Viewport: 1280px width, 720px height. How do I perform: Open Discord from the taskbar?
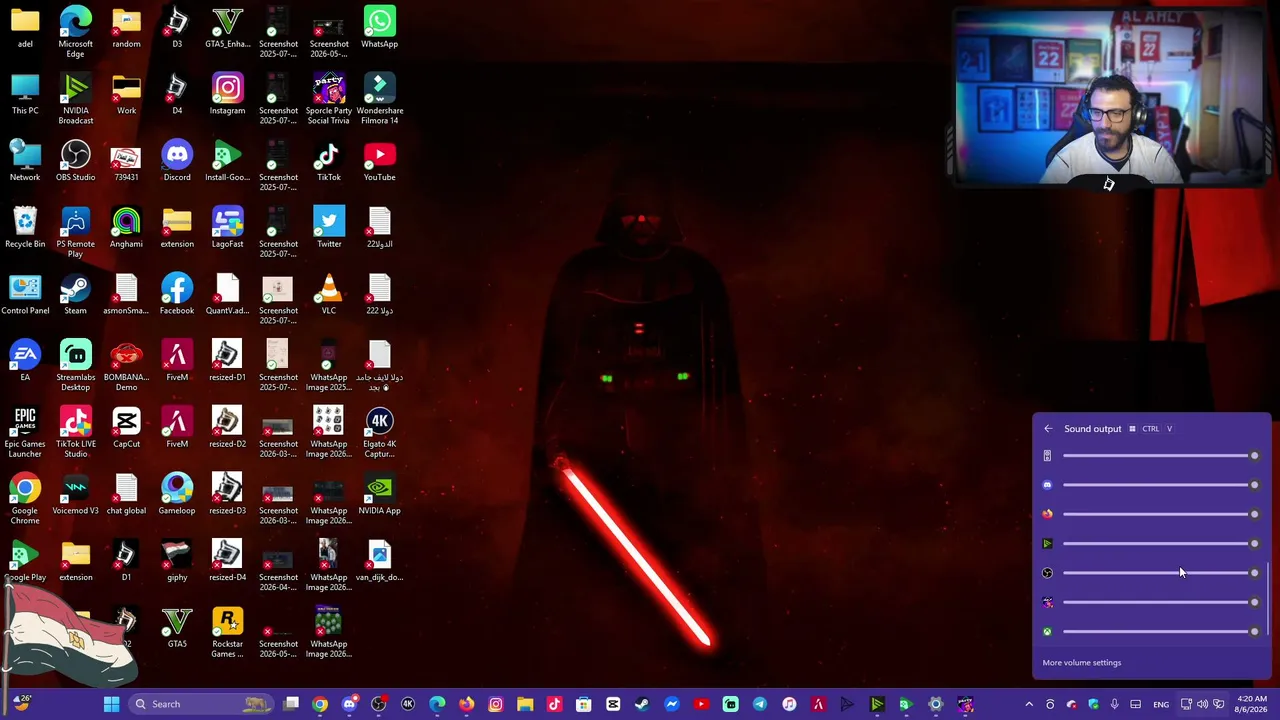coord(349,704)
